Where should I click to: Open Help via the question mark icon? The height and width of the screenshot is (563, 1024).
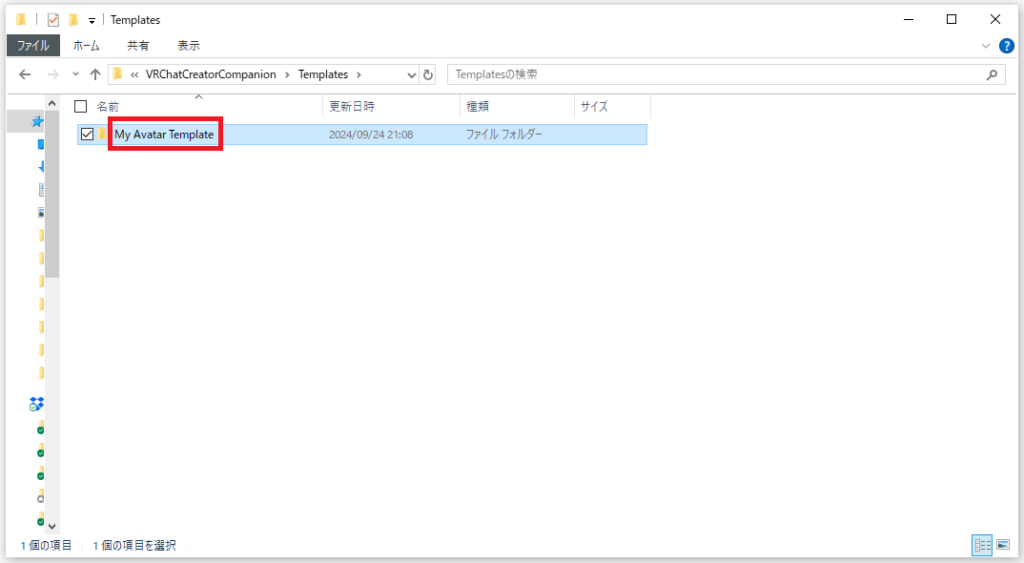coord(1006,46)
